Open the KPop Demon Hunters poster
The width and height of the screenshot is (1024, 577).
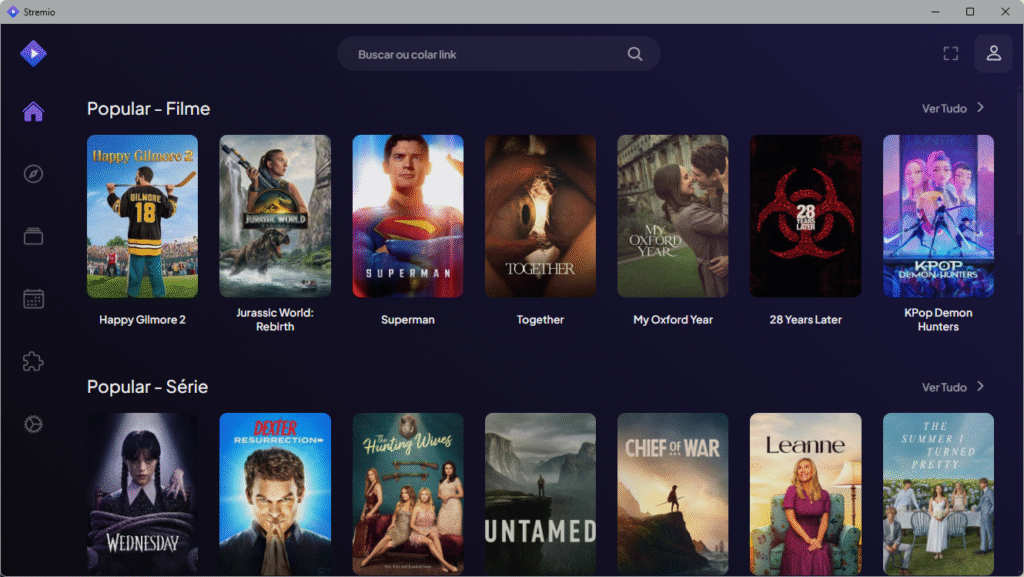point(938,216)
